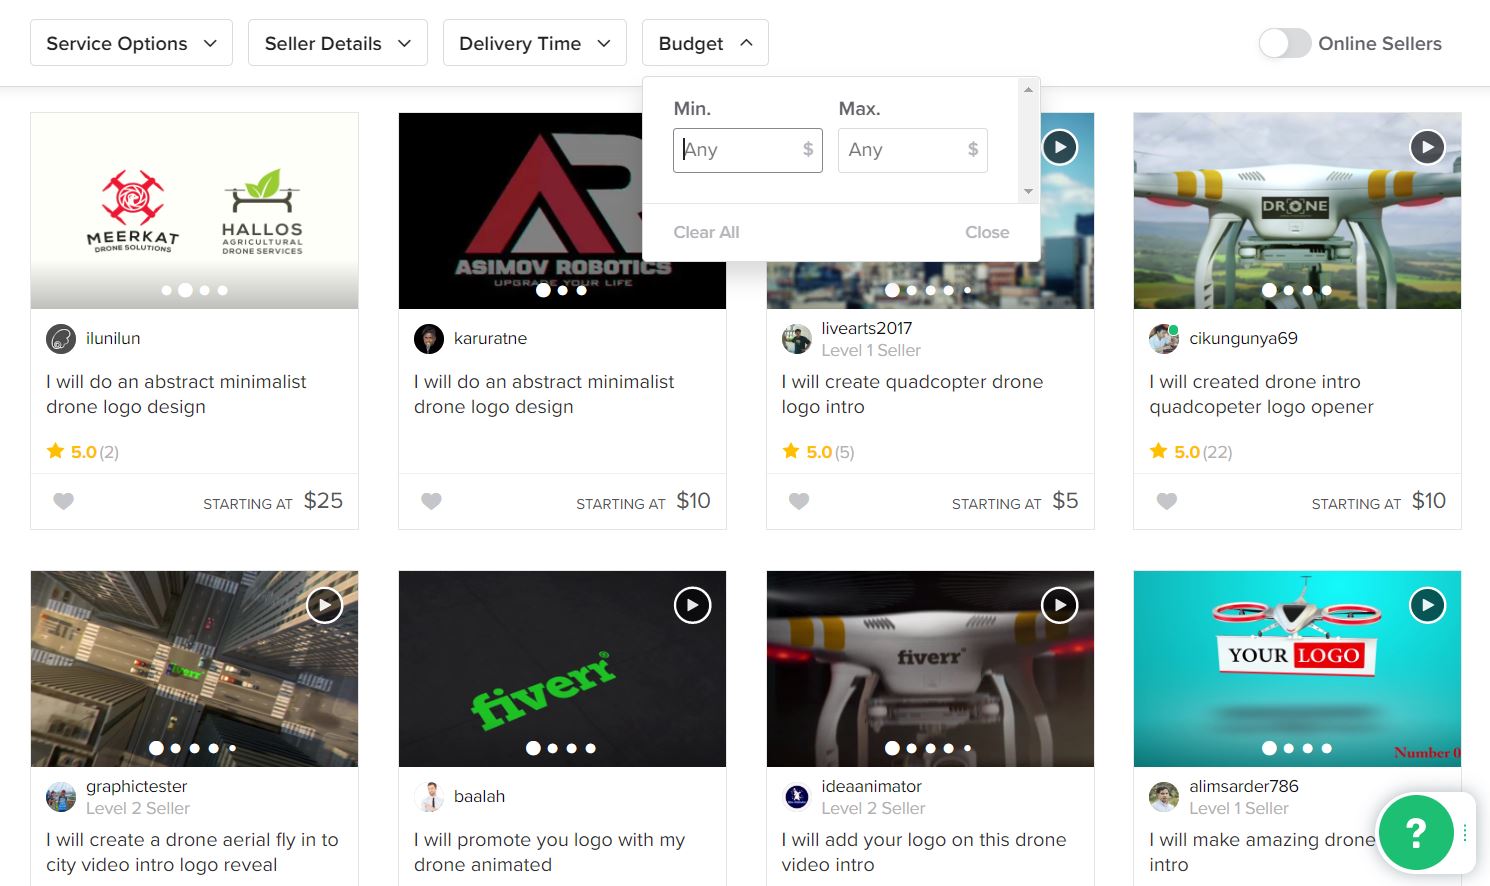Open 'I will created drone intro quadcopeter' title
The width and height of the screenshot is (1490, 886).
[1261, 394]
